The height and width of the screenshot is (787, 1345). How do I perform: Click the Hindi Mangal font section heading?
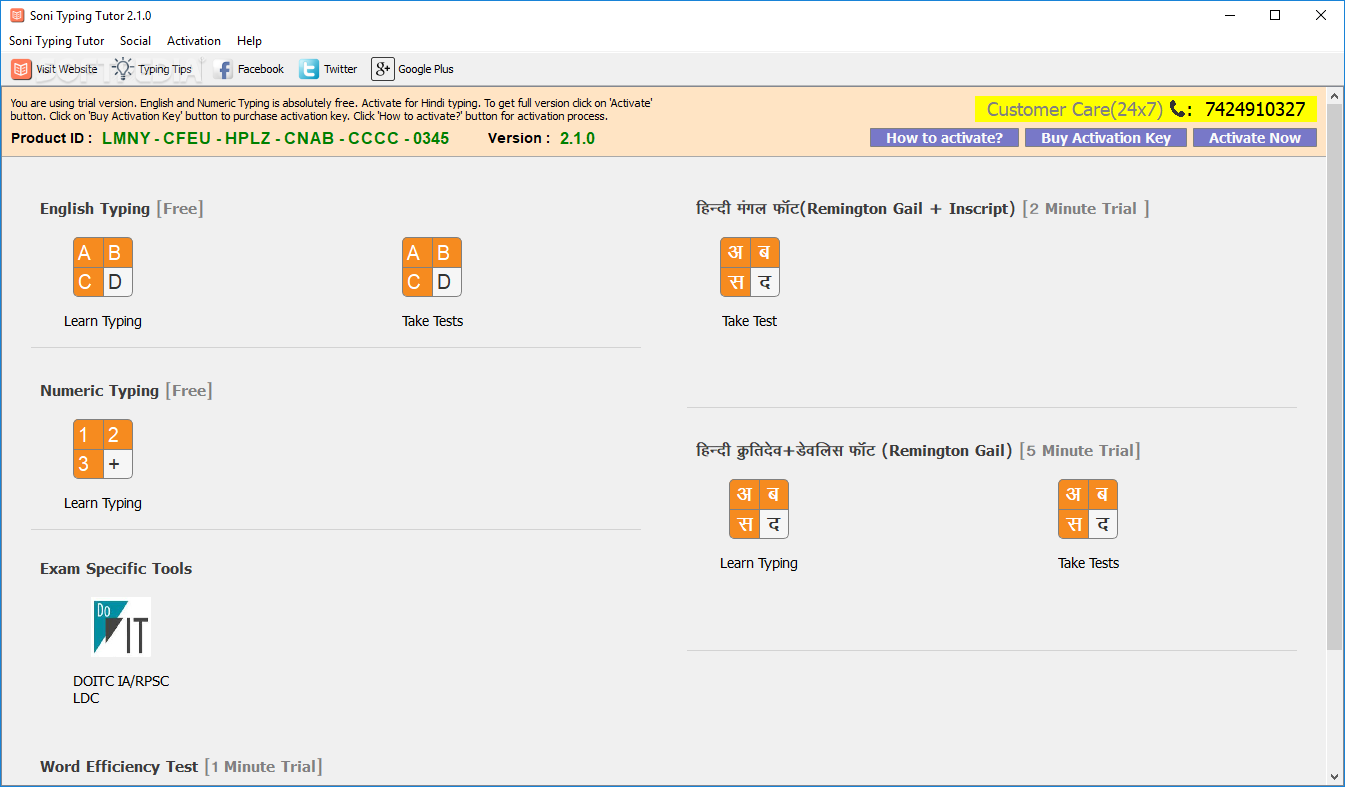tap(923, 208)
